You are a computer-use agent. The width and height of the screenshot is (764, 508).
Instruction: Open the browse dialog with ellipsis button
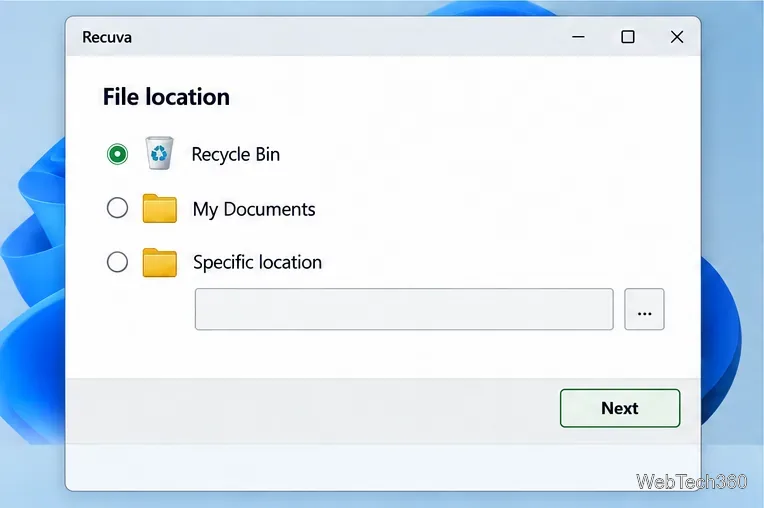pyautogui.click(x=644, y=309)
